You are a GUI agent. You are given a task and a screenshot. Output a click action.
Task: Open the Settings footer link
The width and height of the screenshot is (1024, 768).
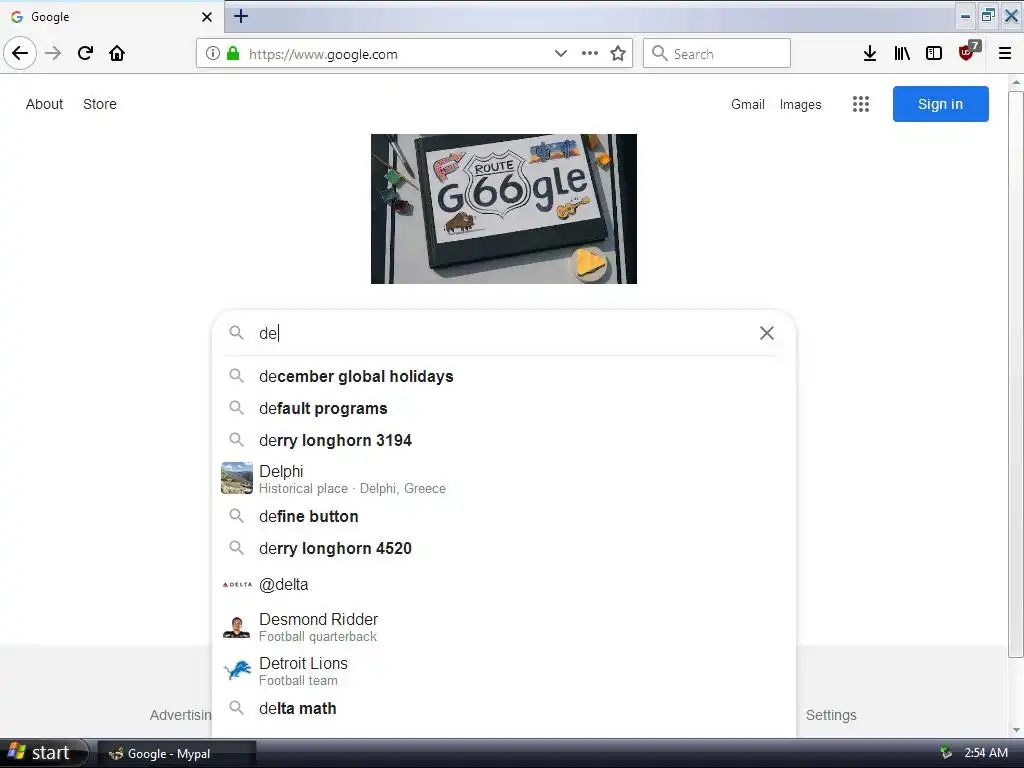tap(831, 715)
